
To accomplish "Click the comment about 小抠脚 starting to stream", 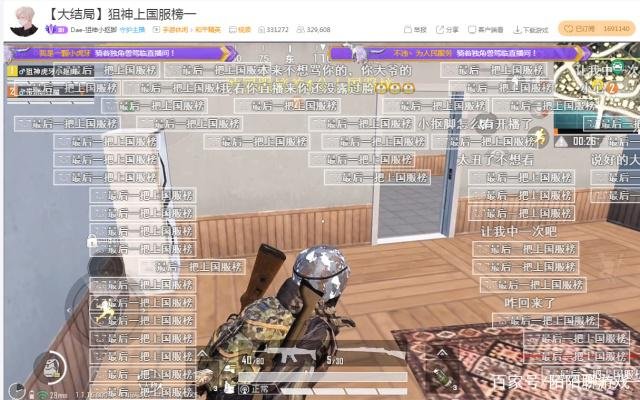I will point(475,123).
